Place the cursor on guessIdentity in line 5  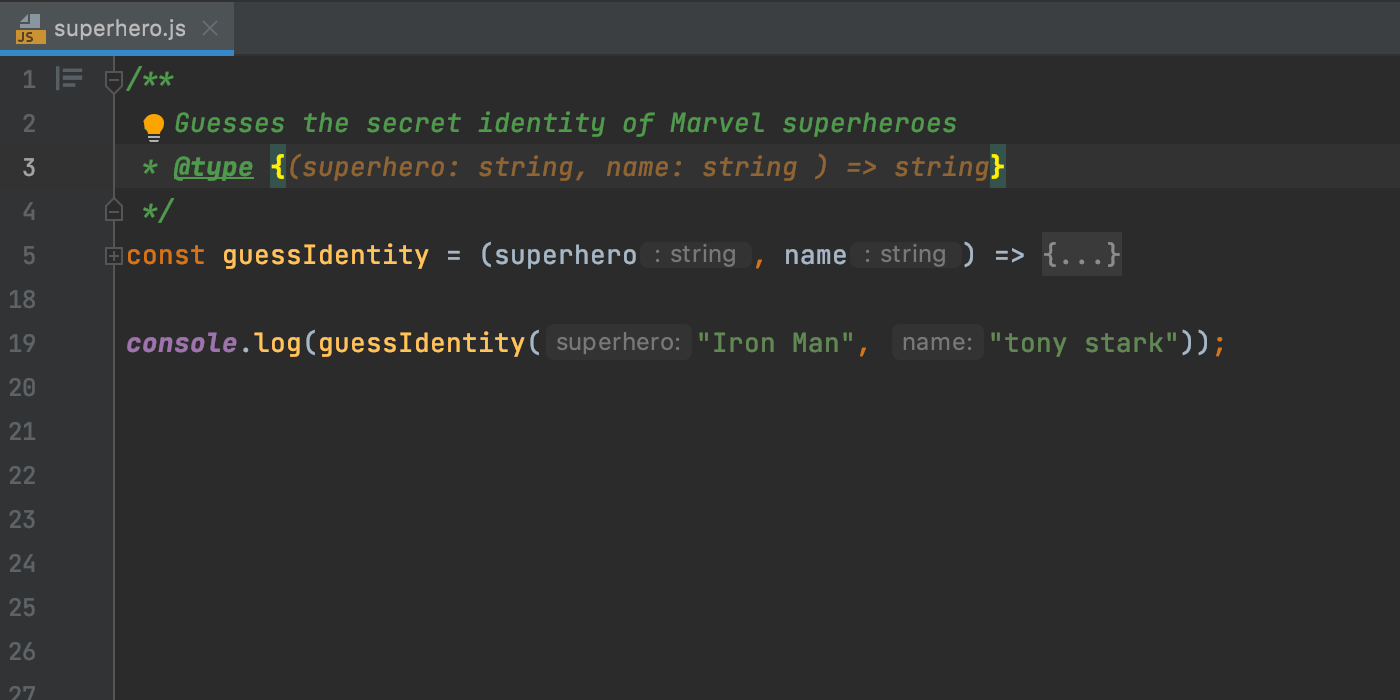click(x=325, y=255)
